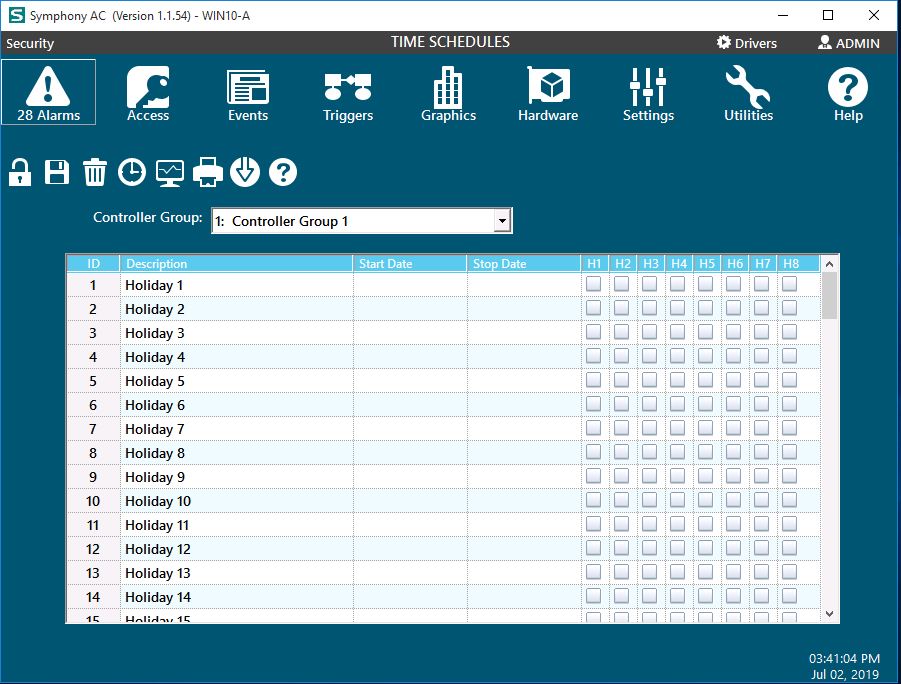Screen dimensions: 901x684
Task: Click the scroll up arrow in holiday table
Action: [829, 264]
